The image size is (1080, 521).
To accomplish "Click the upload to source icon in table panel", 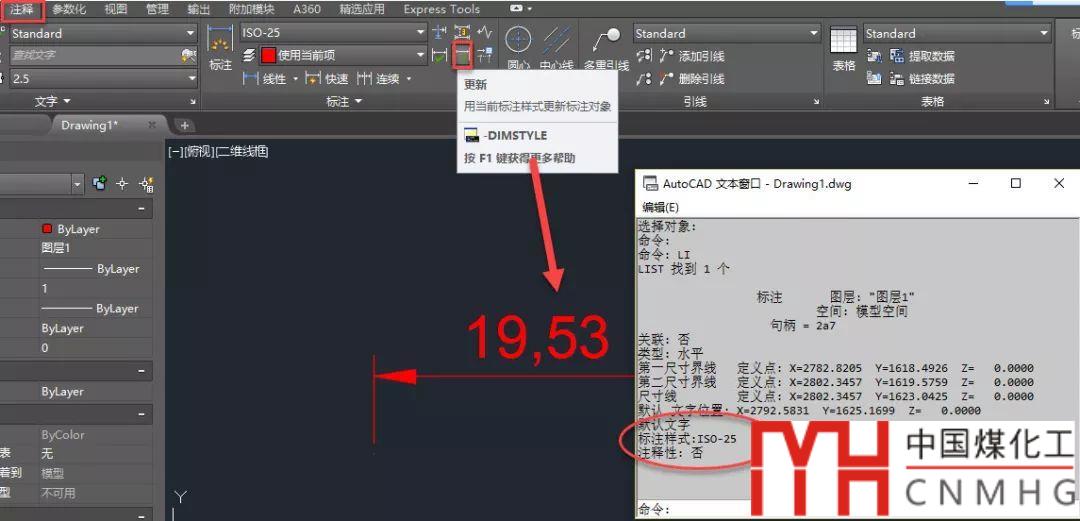I will coord(874,79).
